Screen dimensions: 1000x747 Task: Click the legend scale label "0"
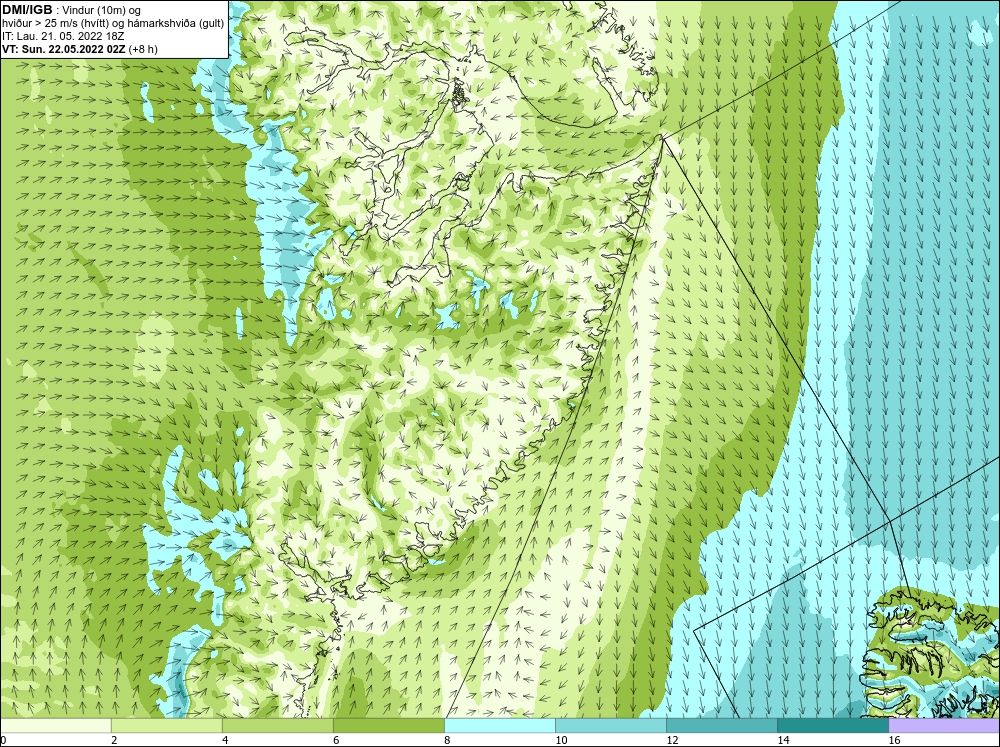click(3, 740)
